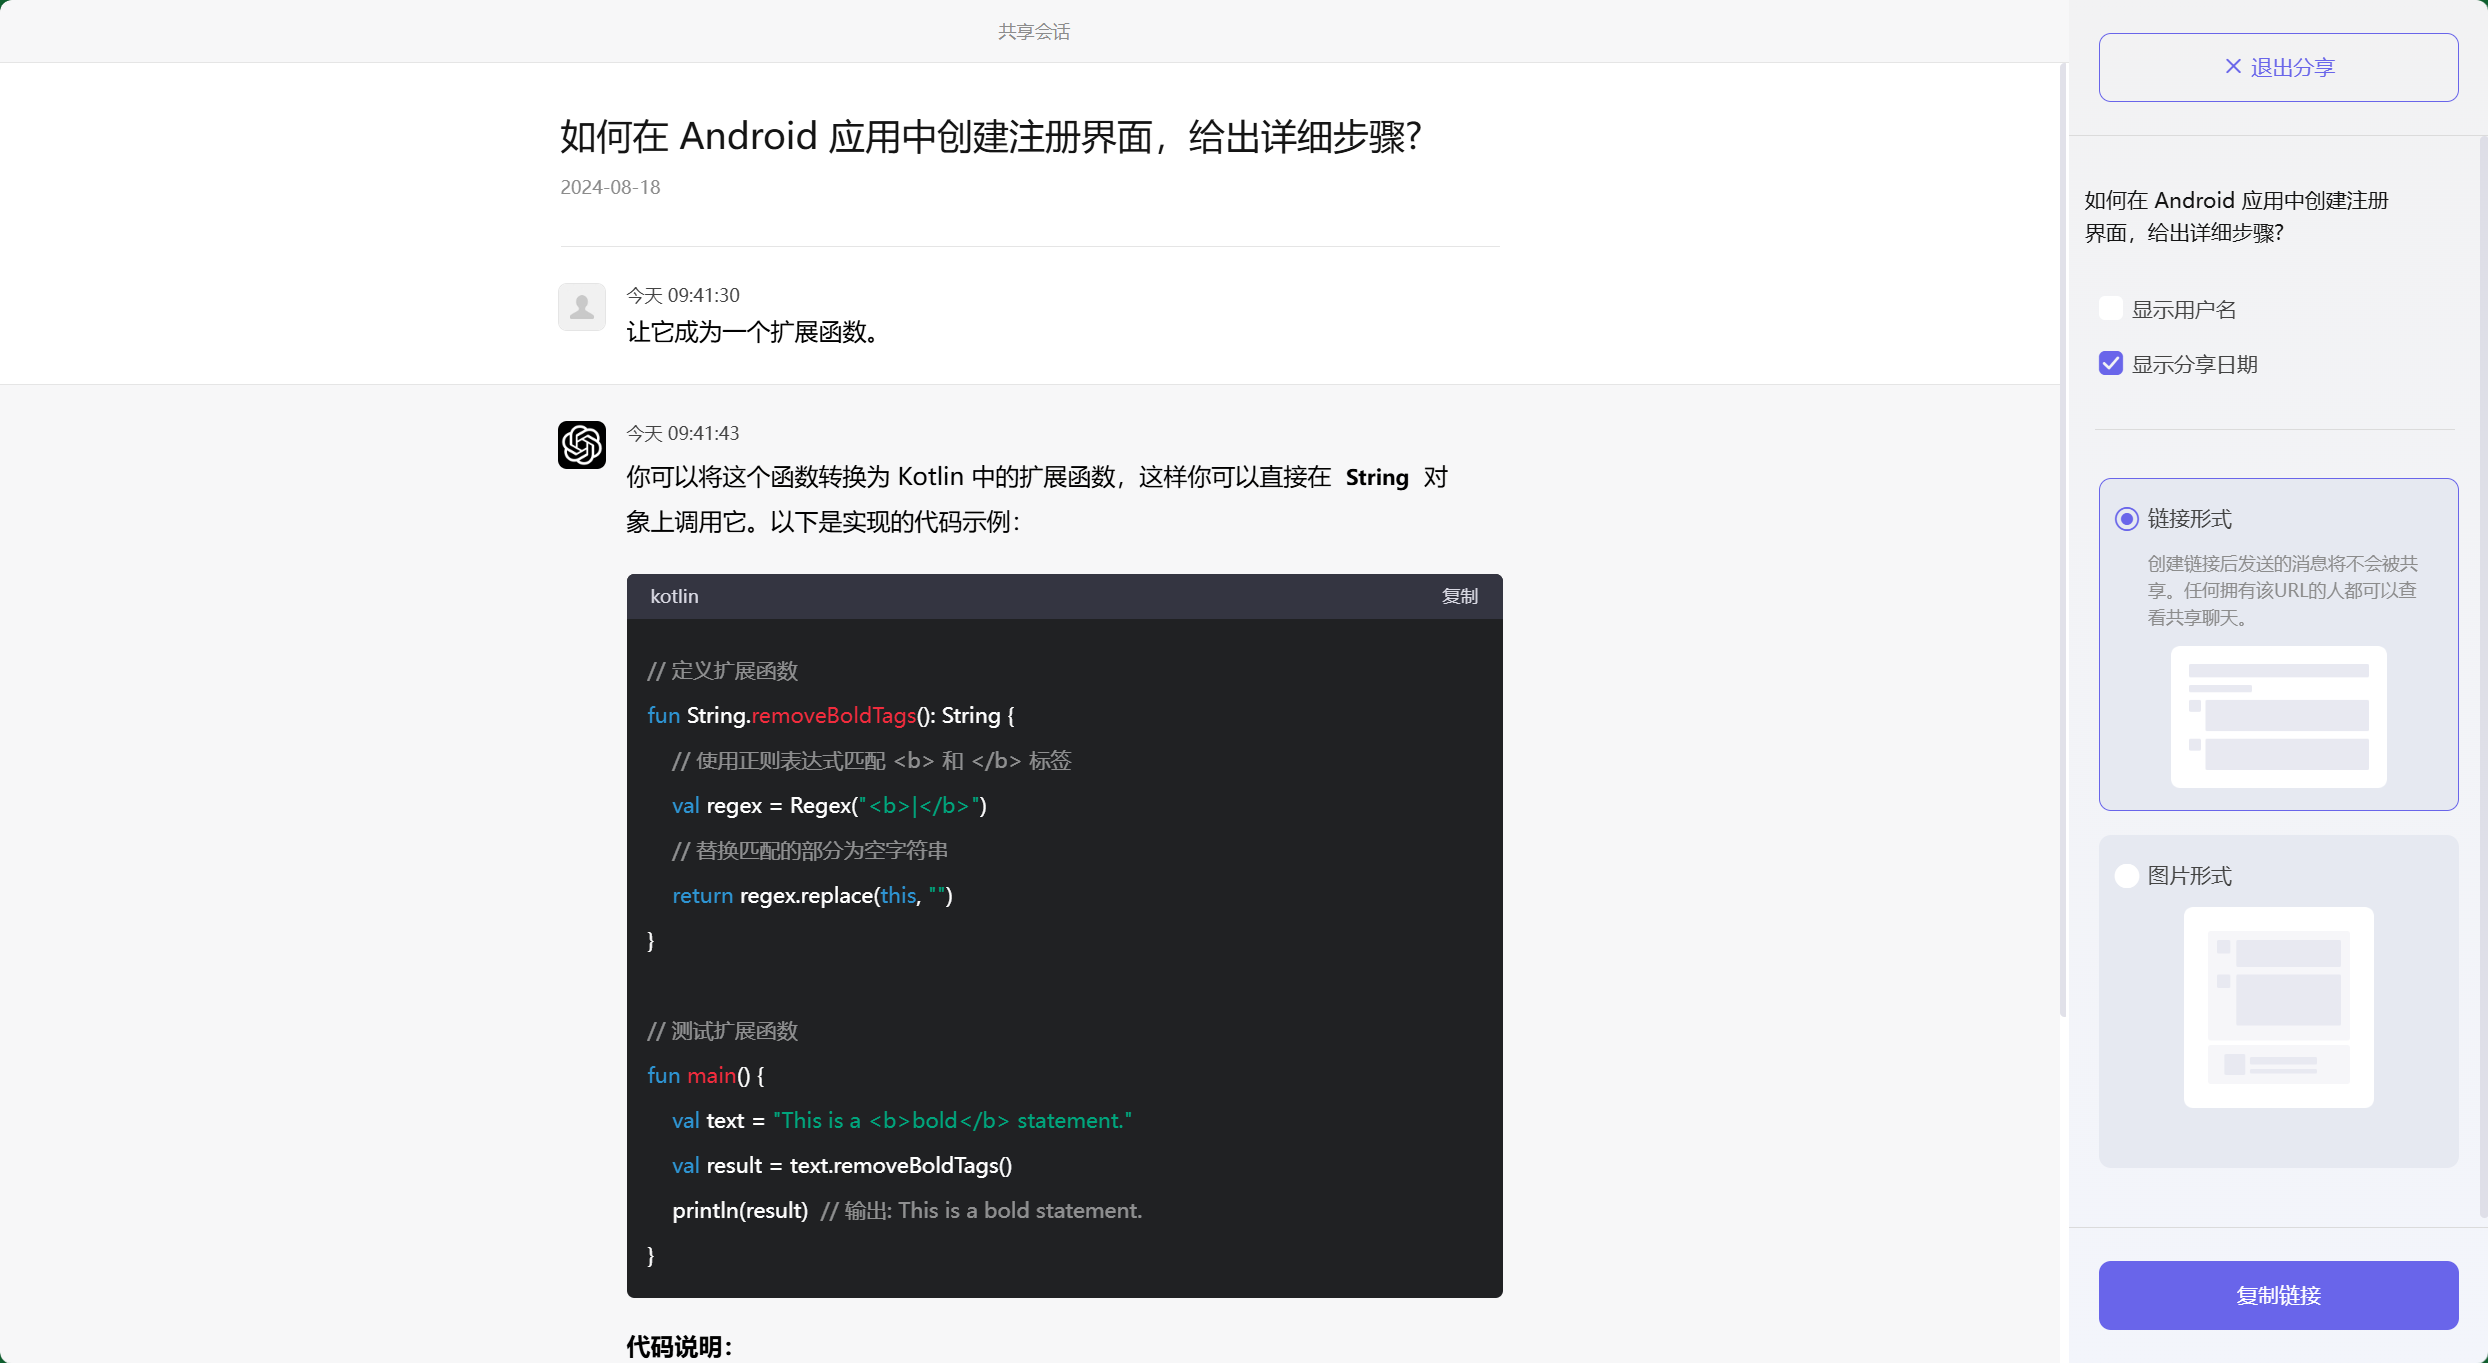Click the X icon inside 退出分享 button
2488x1363 pixels.
click(x=2233, y=66)
